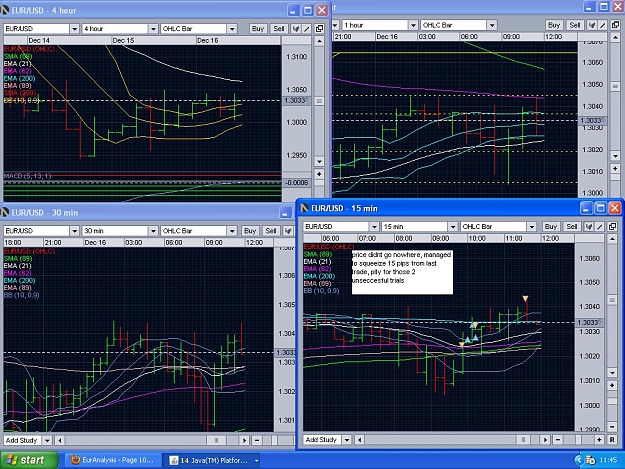Click horizontal zoom out minus in 15 min window
The image size is (625, 469).
[x=558, y=440]
